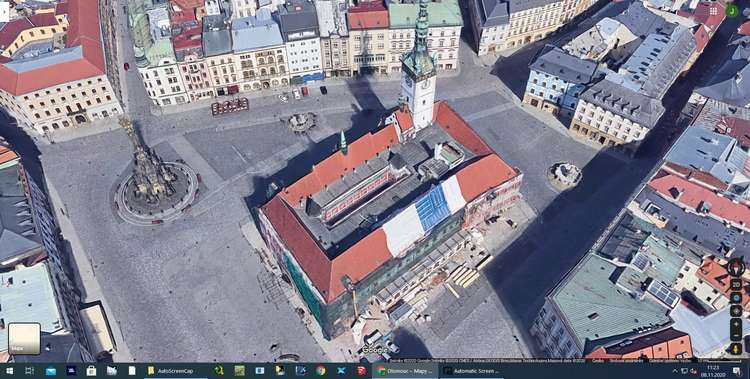Show hidden system tray icons
Screen dimensions: 750x379
click(x=675, y=371)
